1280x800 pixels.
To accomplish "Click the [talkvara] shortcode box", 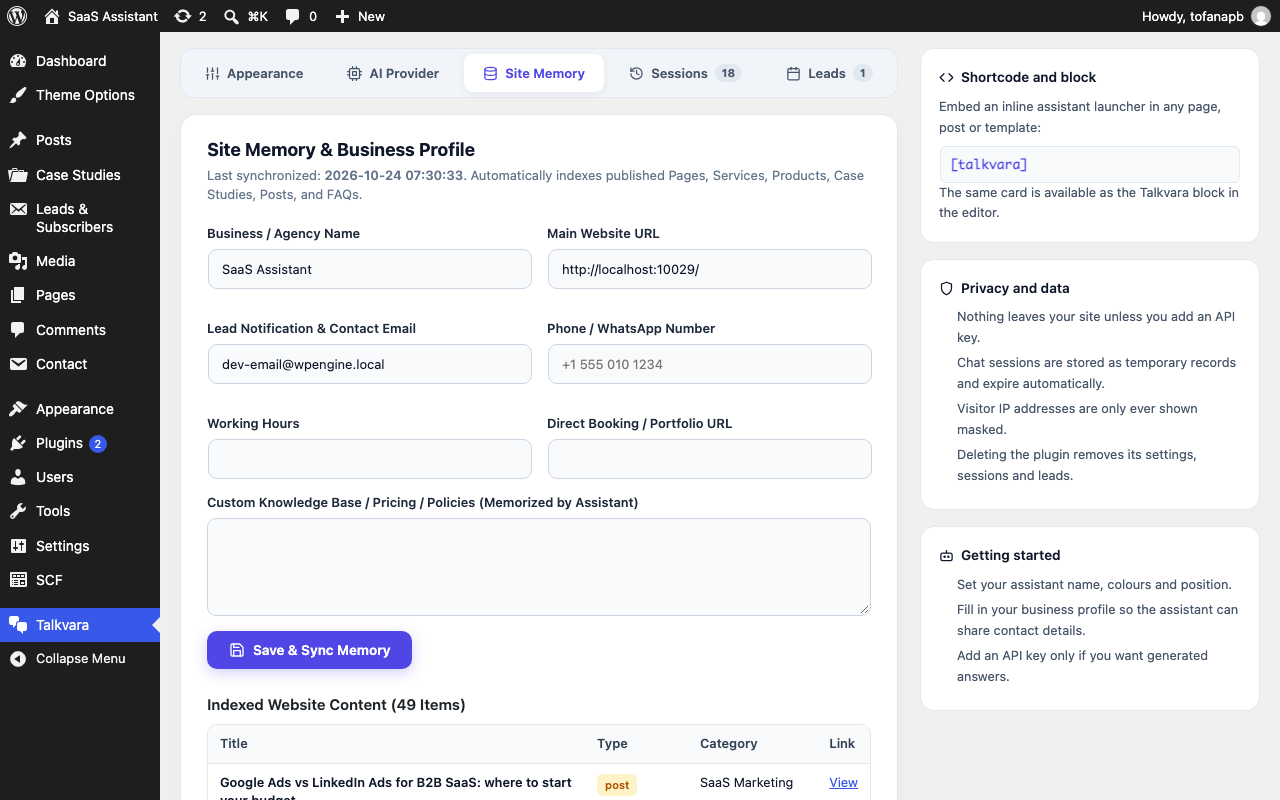I will pyautogui.click(x=1089, y=164).
